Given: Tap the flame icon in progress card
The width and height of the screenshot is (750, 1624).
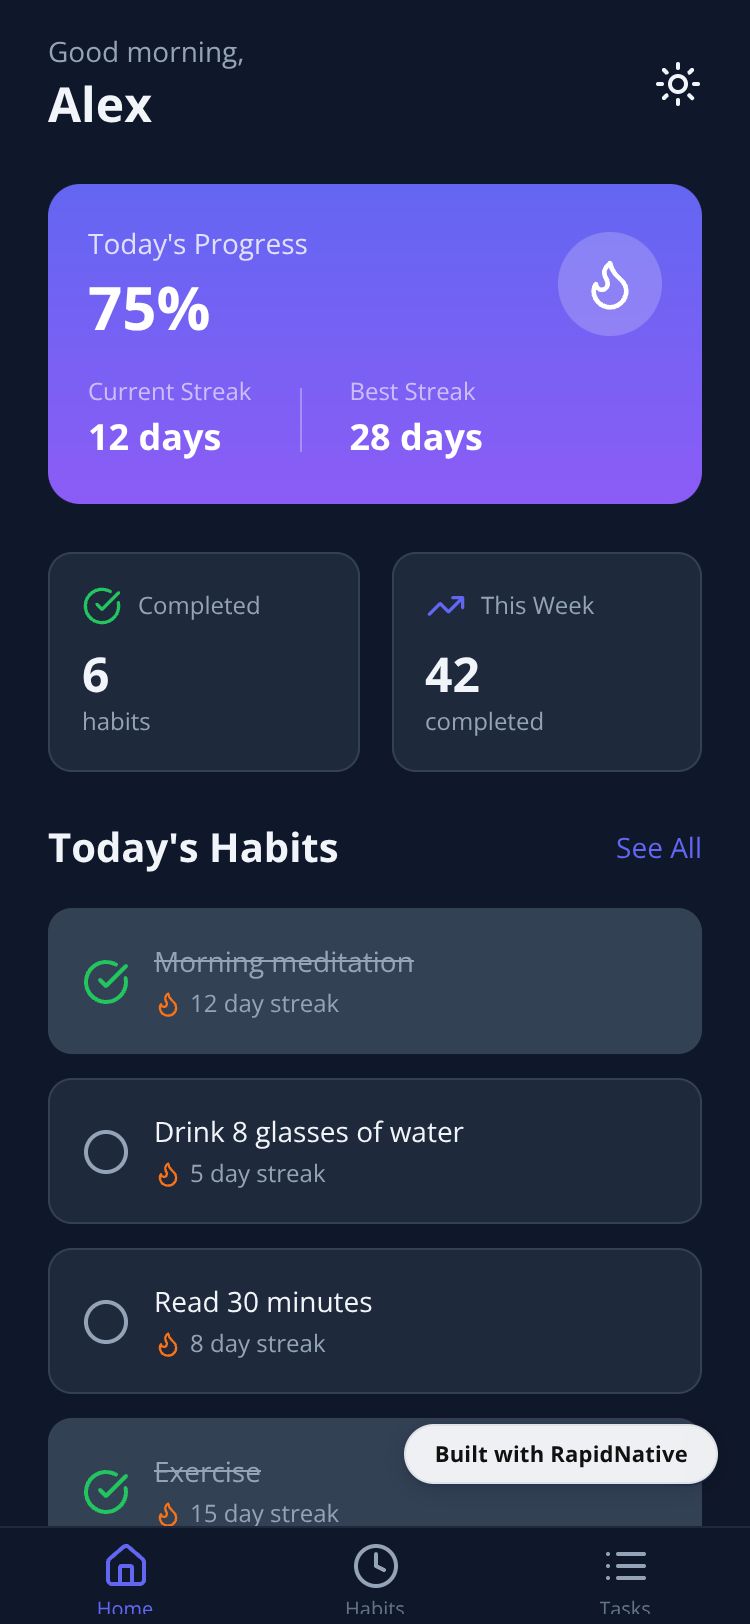Looking at the screenshot, I should pyautogui.click(x=609, y=285).
